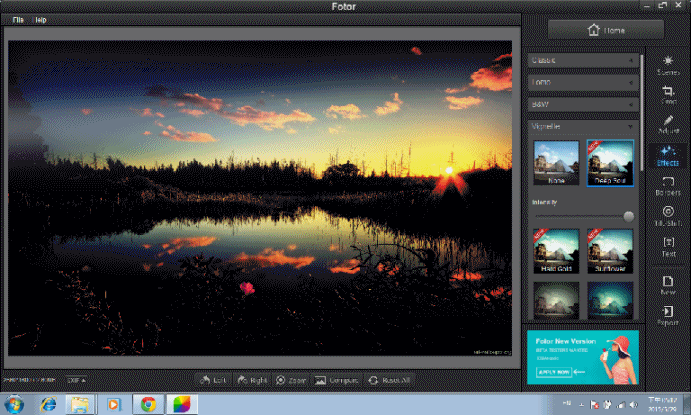Click the Export icon
The height and width of the screenshot is (415, 691).
(668, 315)
